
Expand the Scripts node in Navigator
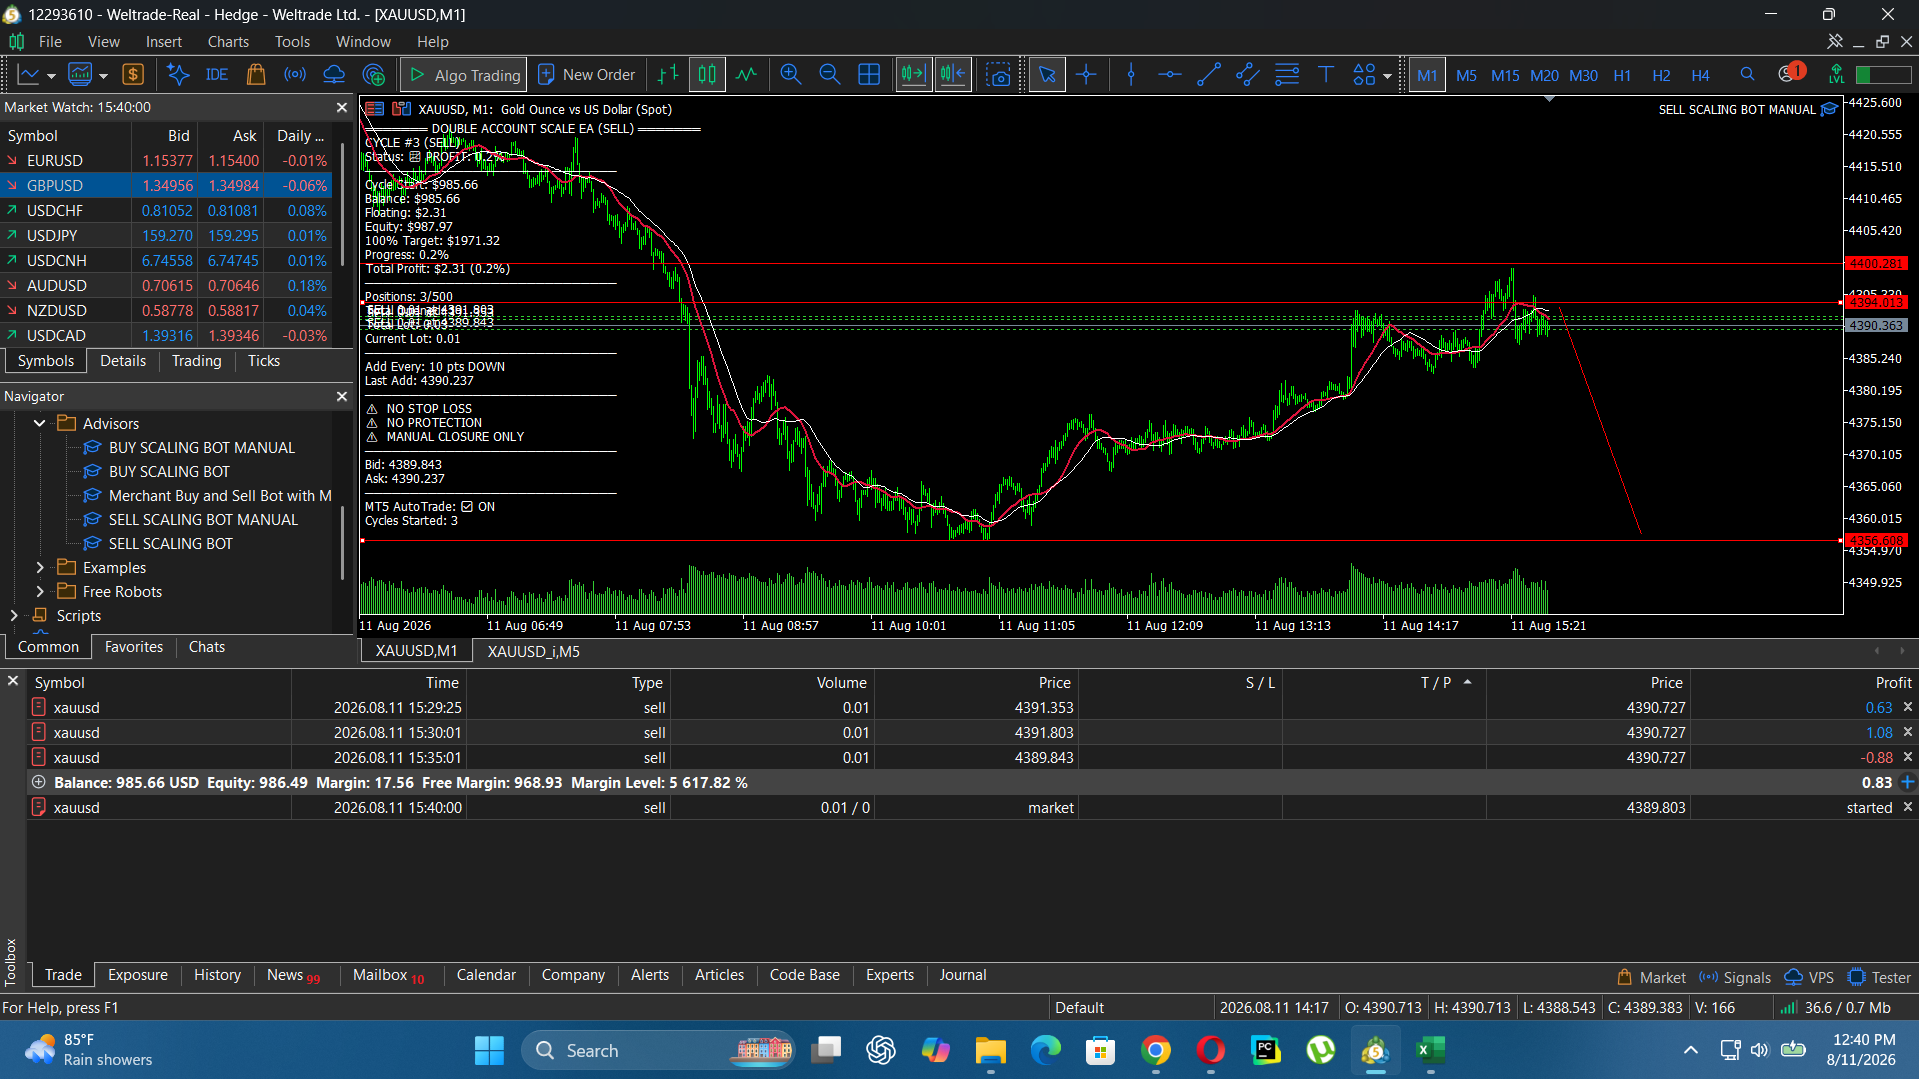click(14, 616)
